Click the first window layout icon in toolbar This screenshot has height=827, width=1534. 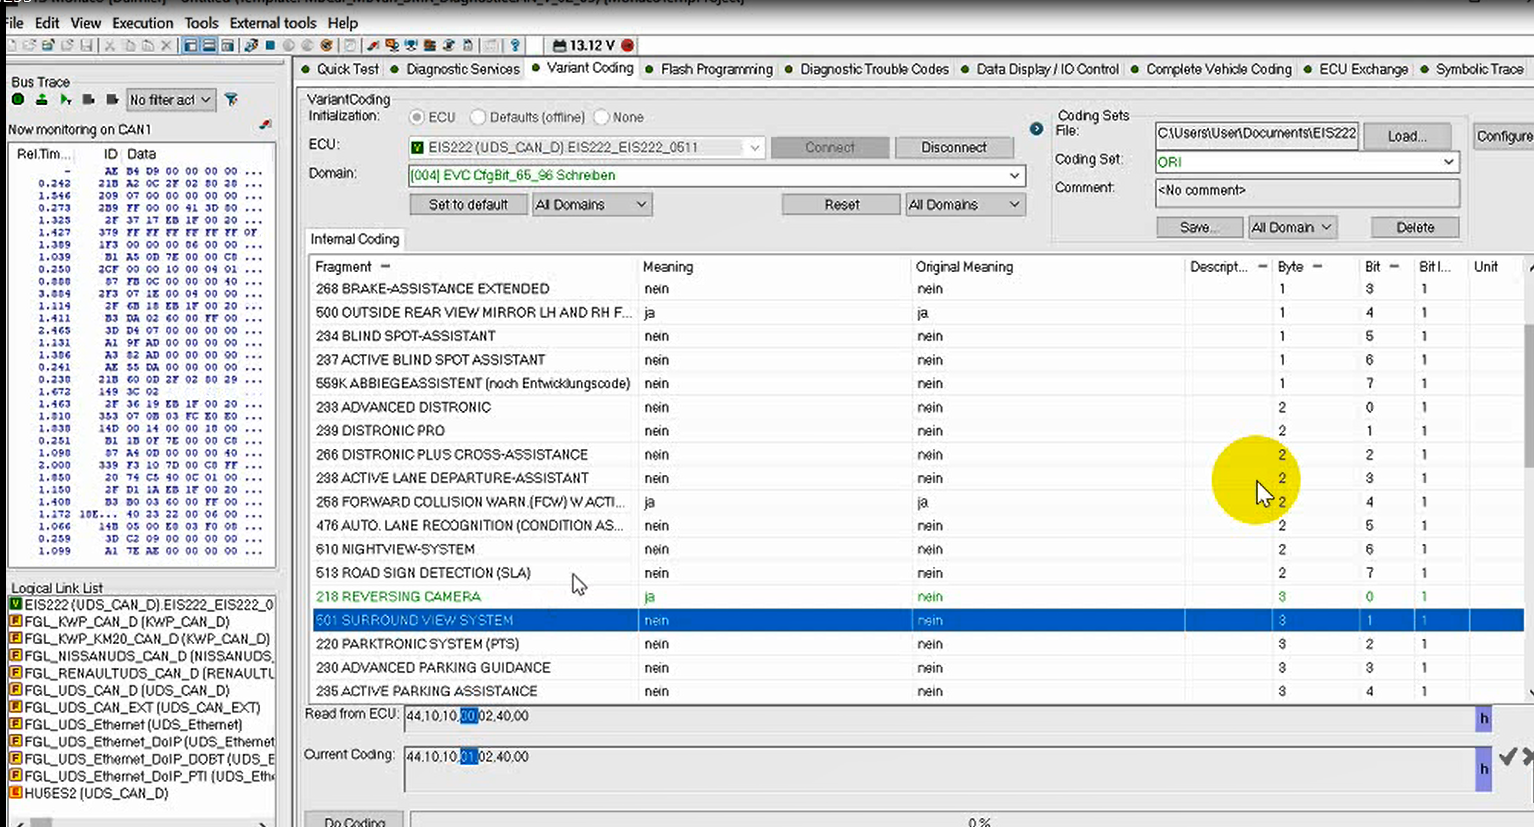click(x=190, y=46)
